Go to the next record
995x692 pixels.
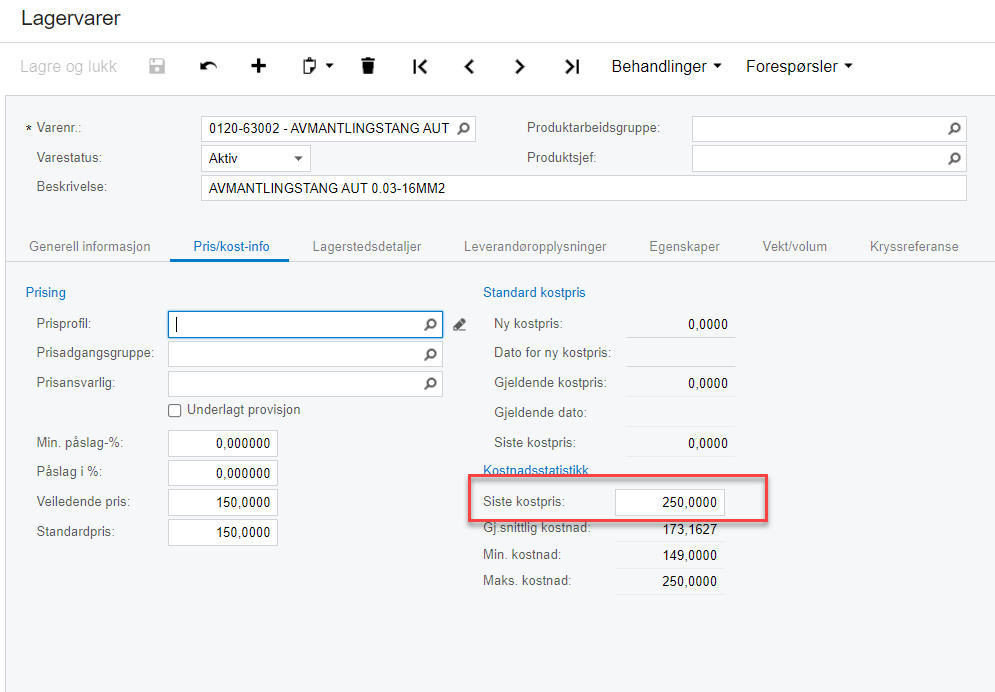(520, 66)
